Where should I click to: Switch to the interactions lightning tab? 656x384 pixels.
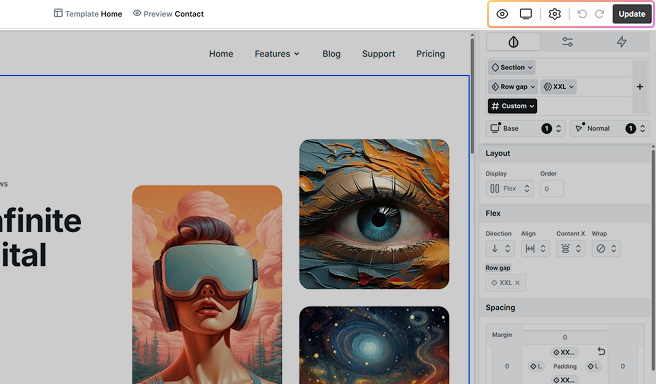click(x=622, y=42)
